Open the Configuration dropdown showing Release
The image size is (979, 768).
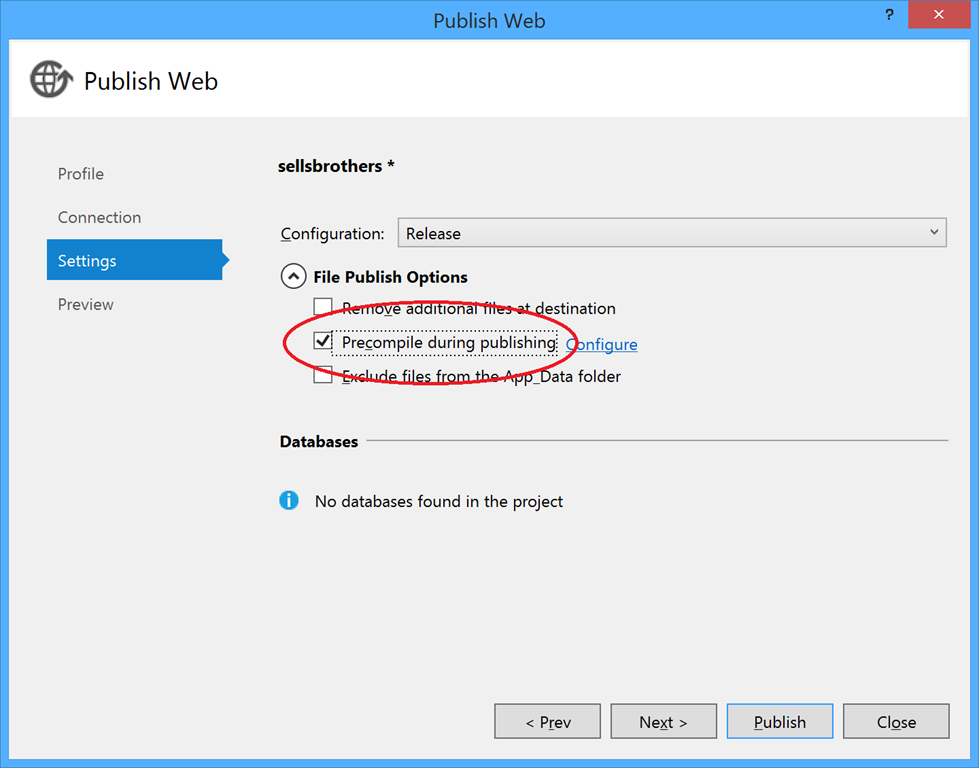pos(672,233)
